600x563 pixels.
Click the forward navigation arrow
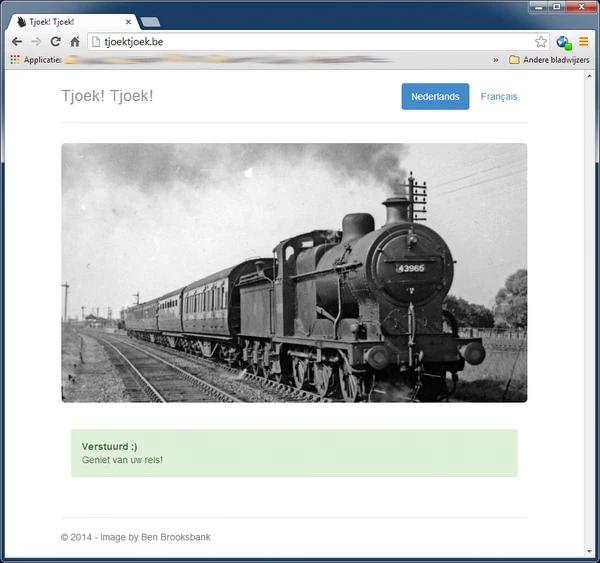point(36,41)
